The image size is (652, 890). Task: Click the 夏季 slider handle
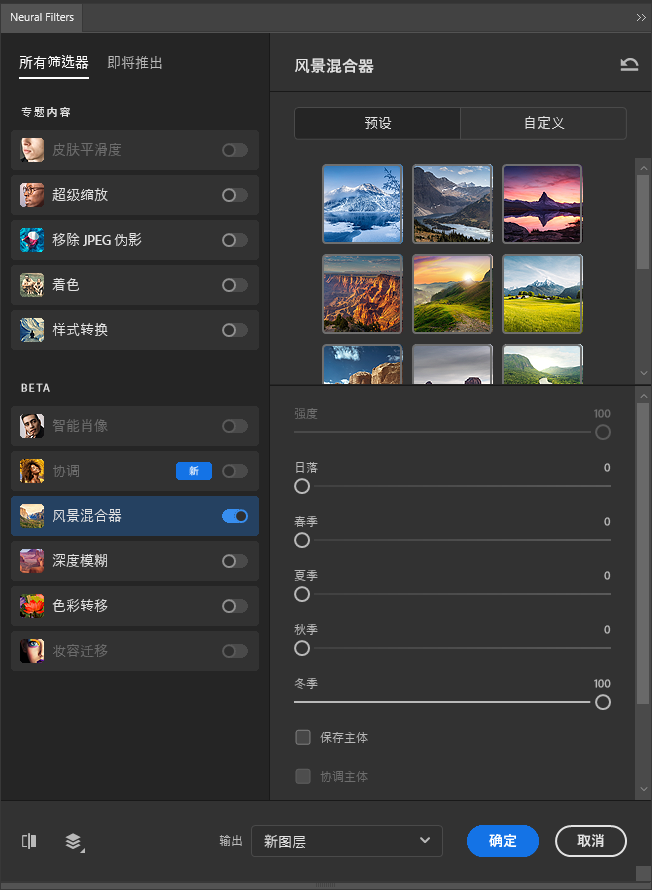coord(302,594)
